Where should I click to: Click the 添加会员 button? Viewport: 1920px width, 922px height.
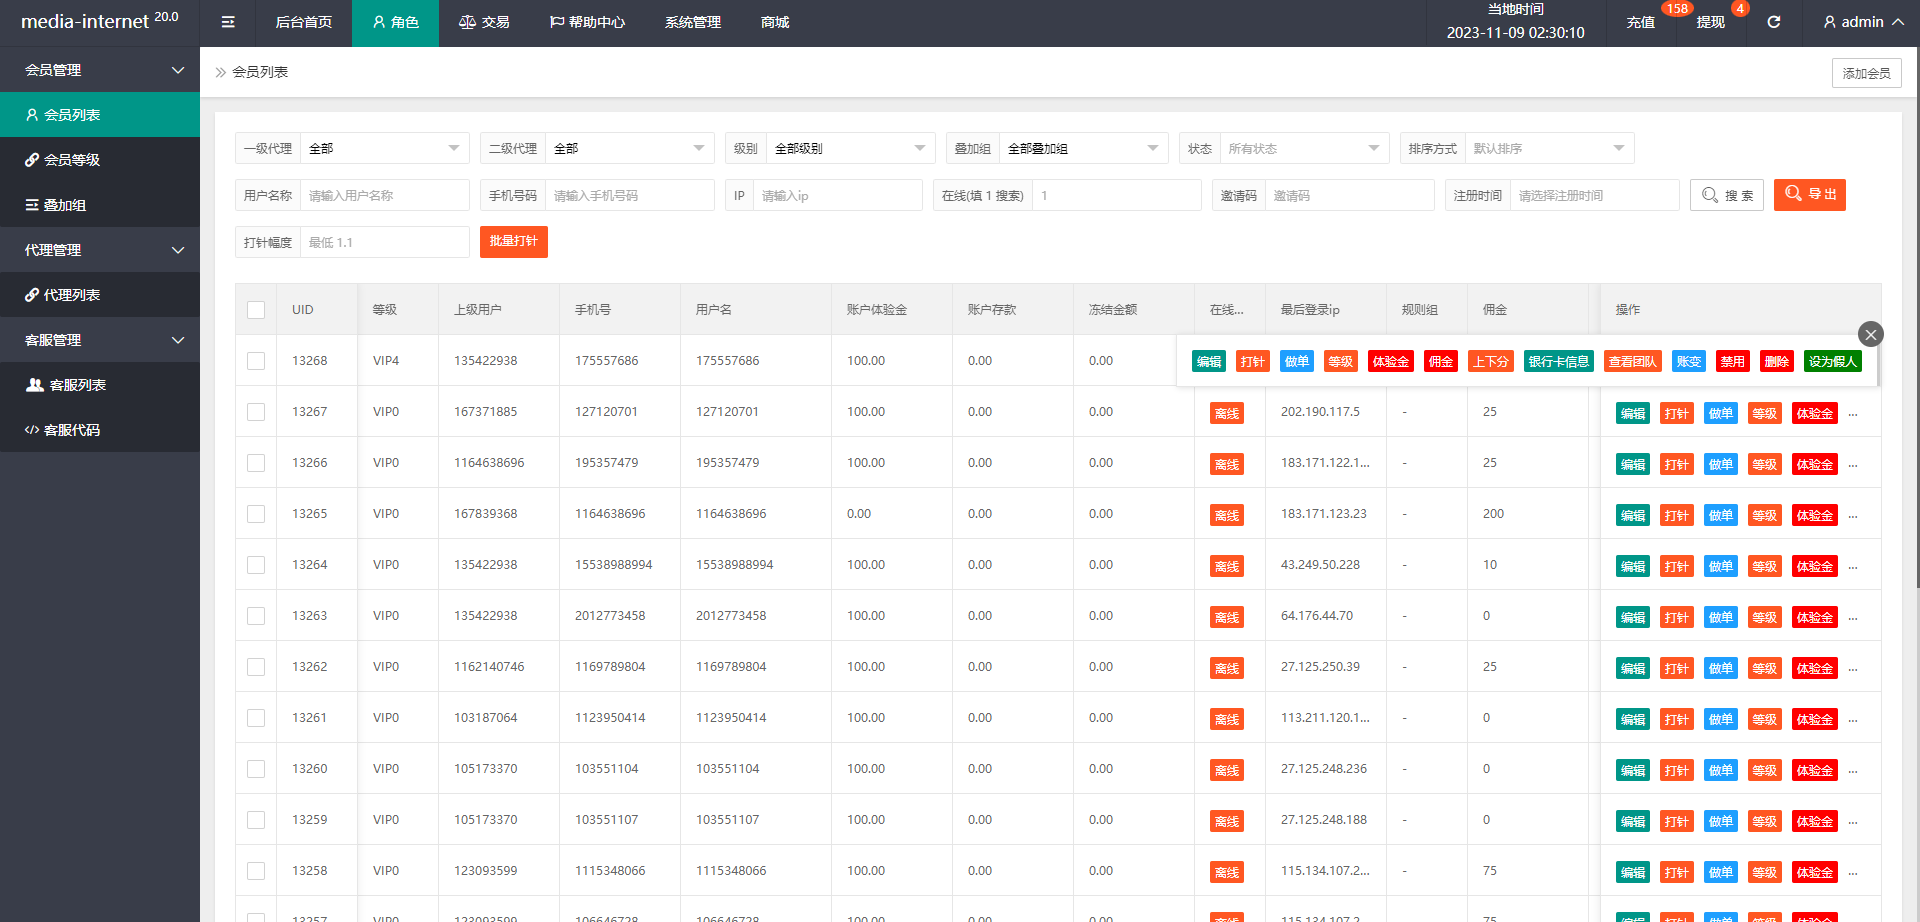pyautogui.click(x=1866, y=73)
